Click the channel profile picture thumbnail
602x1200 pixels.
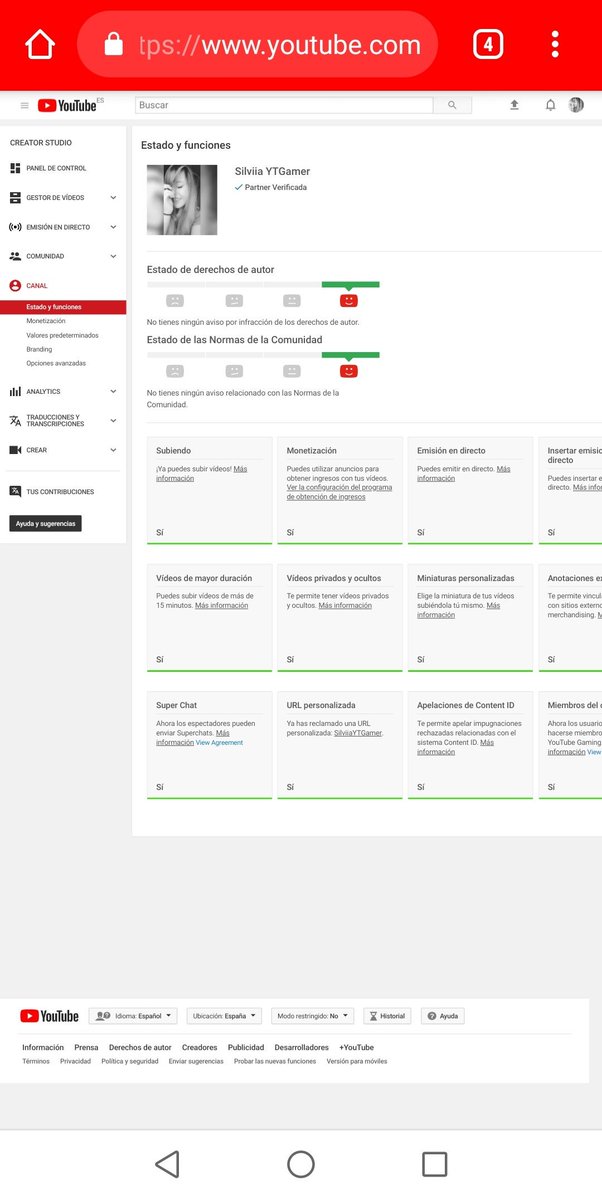tap(182, 200)
